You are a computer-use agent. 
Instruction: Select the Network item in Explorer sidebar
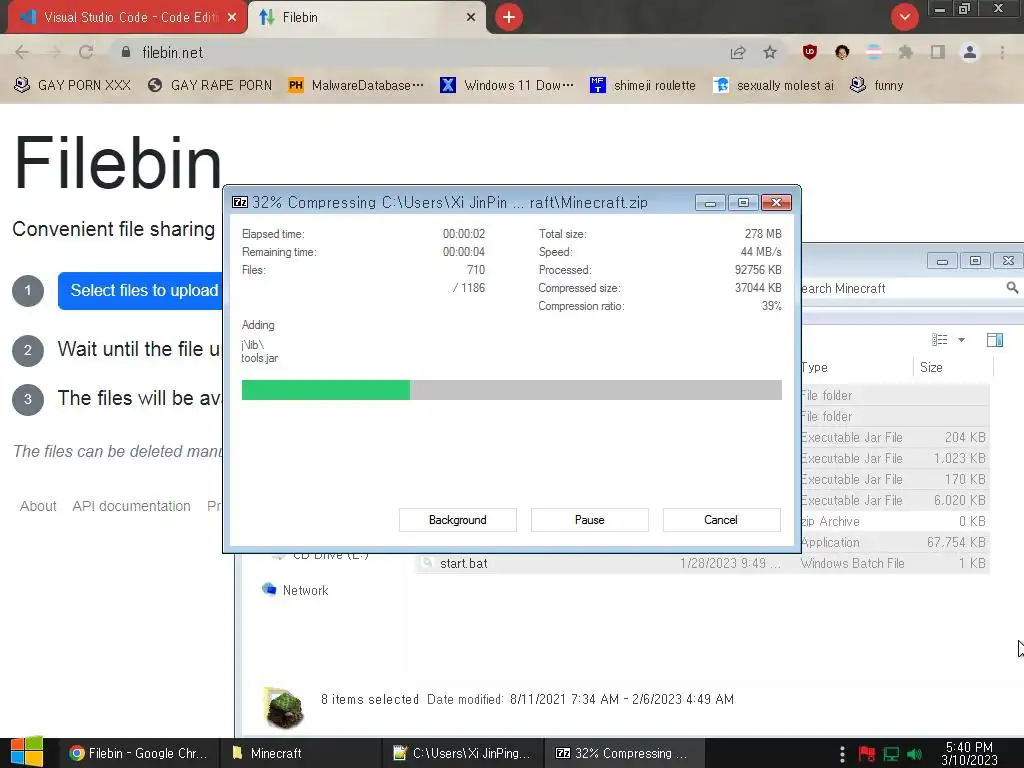coord(295,590)
